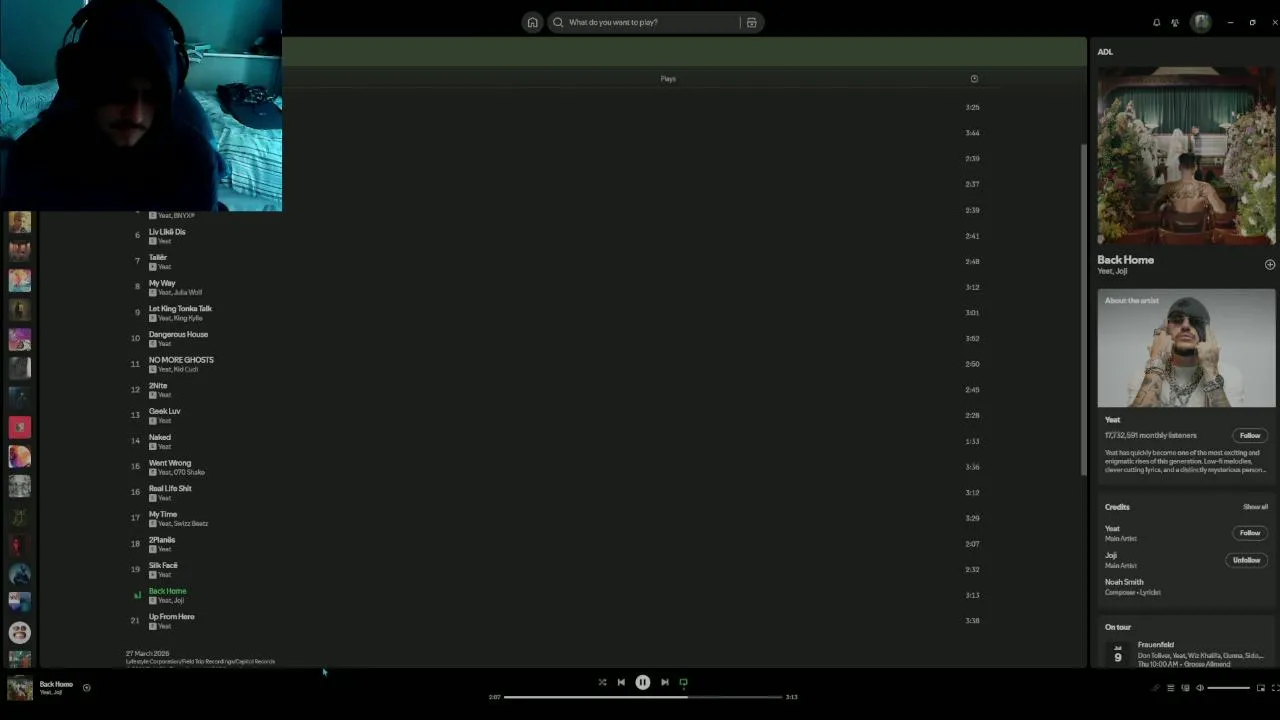Viewport: 1280px width, 720px height.
Task: Open Connect to a device
Action: pyautogui.click(x=1186, y=687)
